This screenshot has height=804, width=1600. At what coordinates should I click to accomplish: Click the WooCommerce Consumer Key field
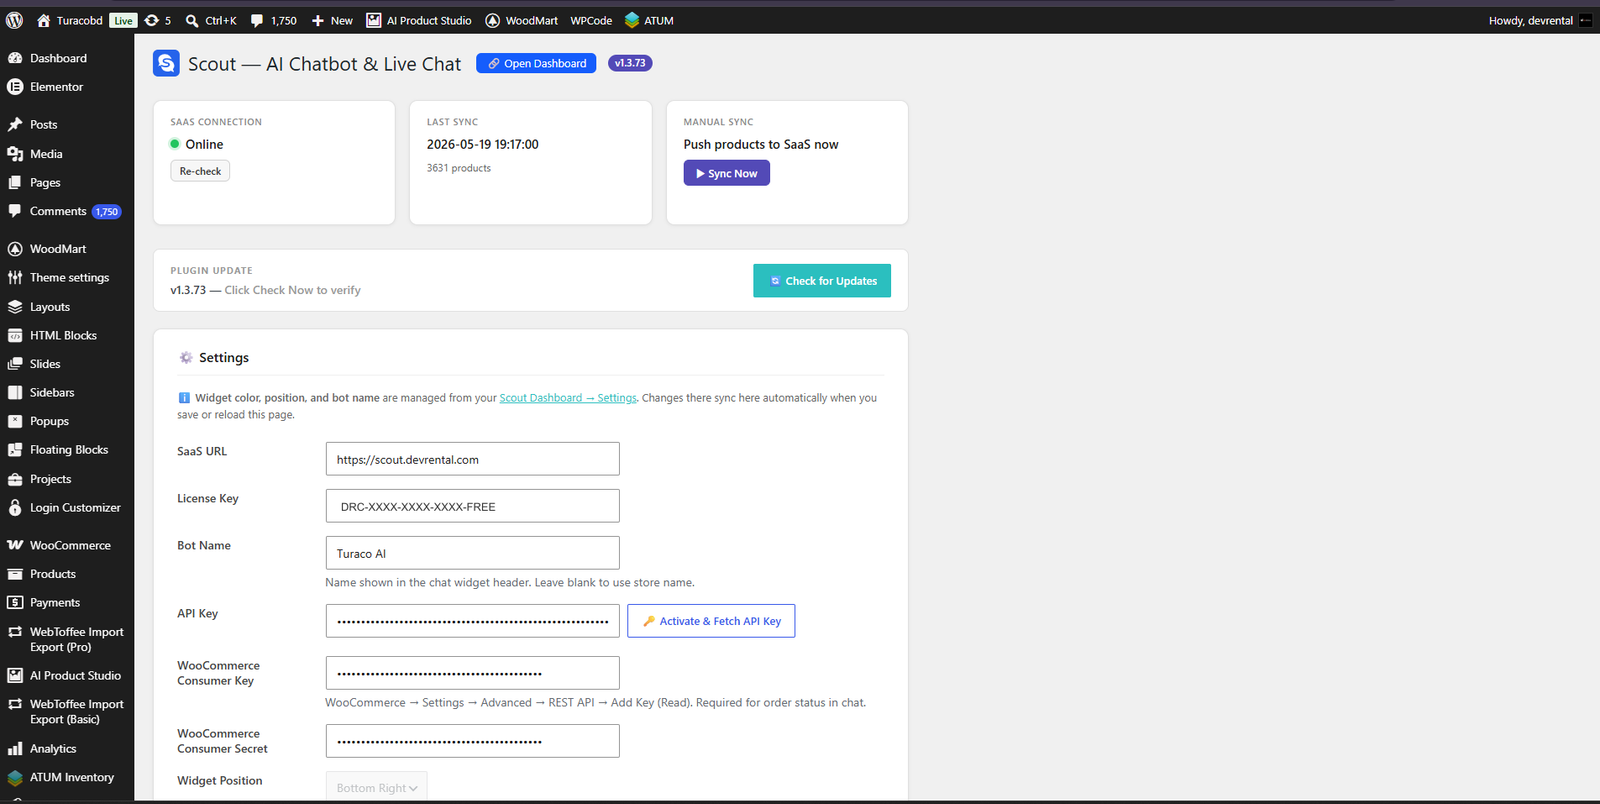pos(473,673)
